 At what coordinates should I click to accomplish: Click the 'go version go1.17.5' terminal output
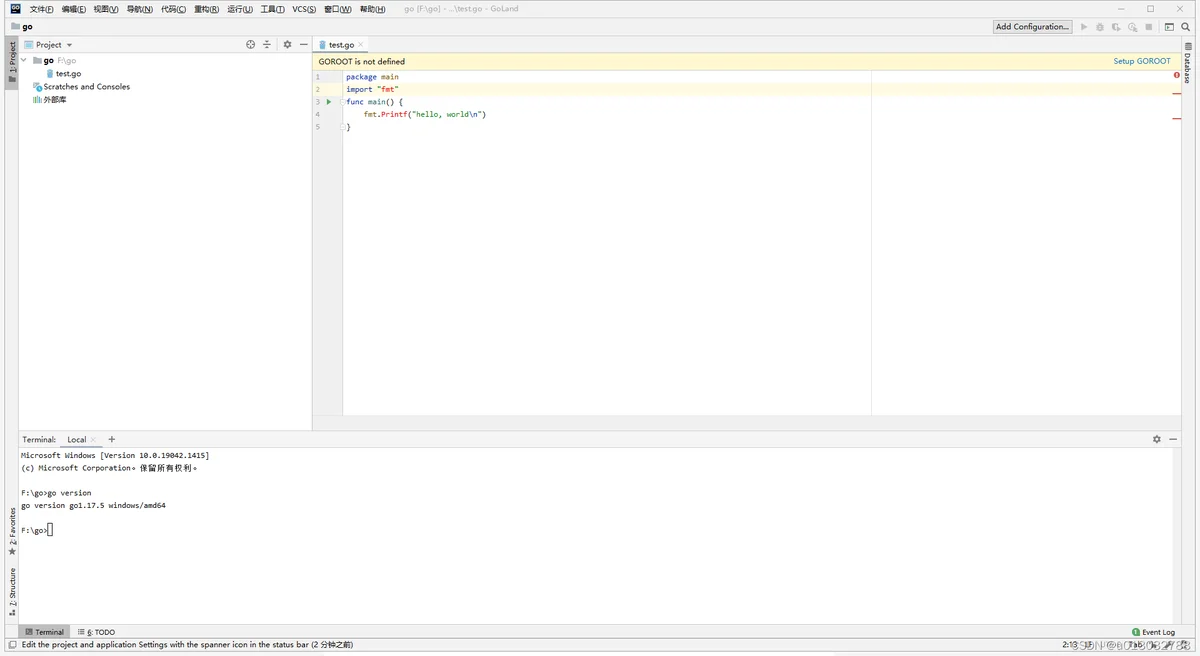coord(93,506)
